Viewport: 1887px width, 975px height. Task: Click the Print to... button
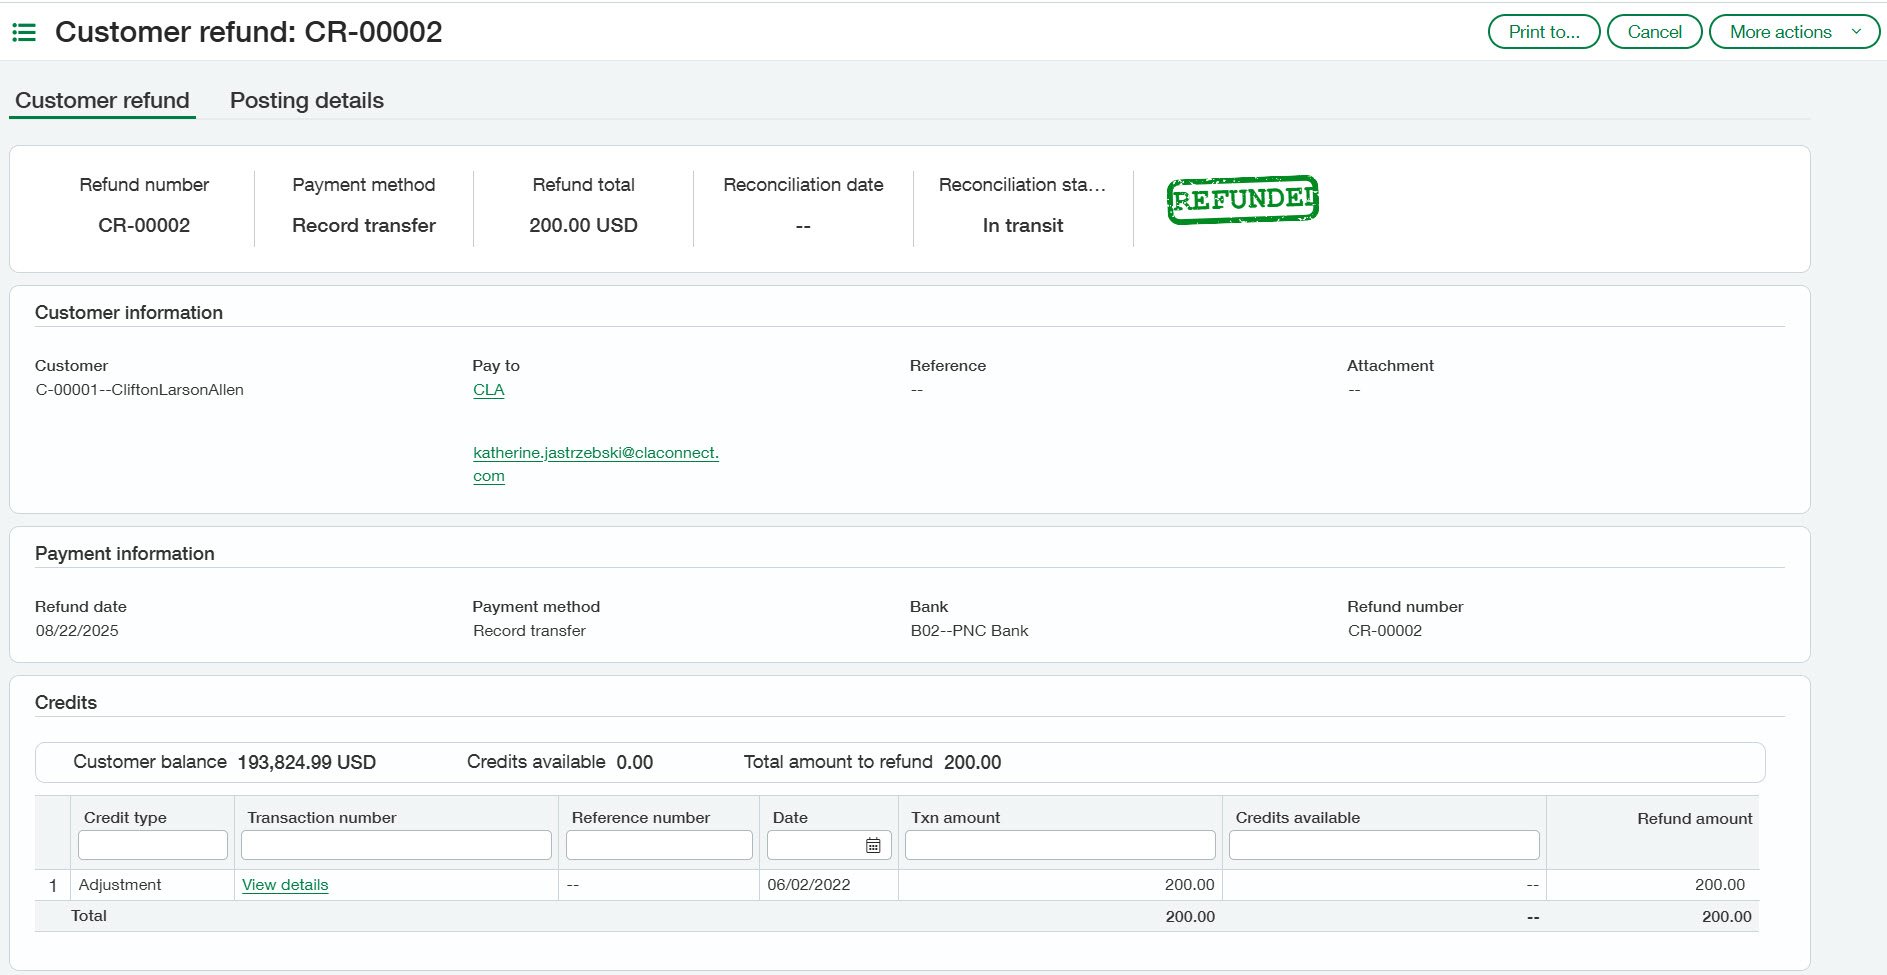pos(1542,31)
